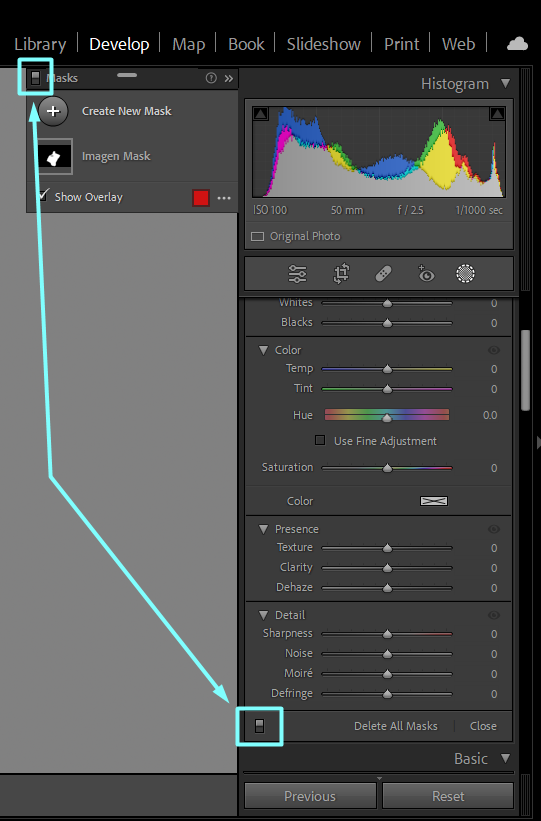
Task: Open the cloud sync icon
Action: [x=517, y=43]
